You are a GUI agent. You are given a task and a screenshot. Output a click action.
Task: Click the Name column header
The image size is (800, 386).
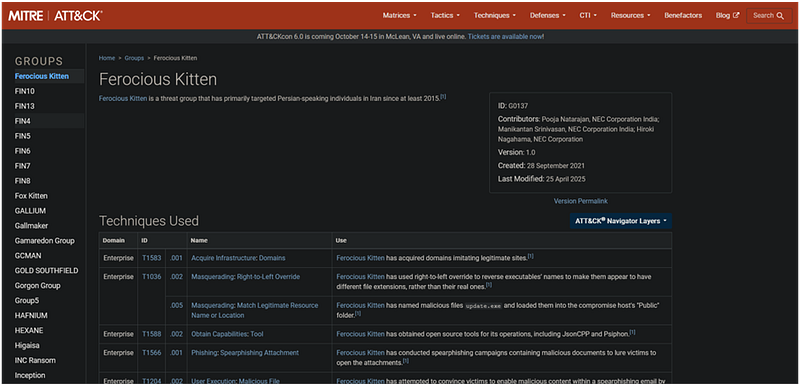pyautogui.click(x=199, y=240)
